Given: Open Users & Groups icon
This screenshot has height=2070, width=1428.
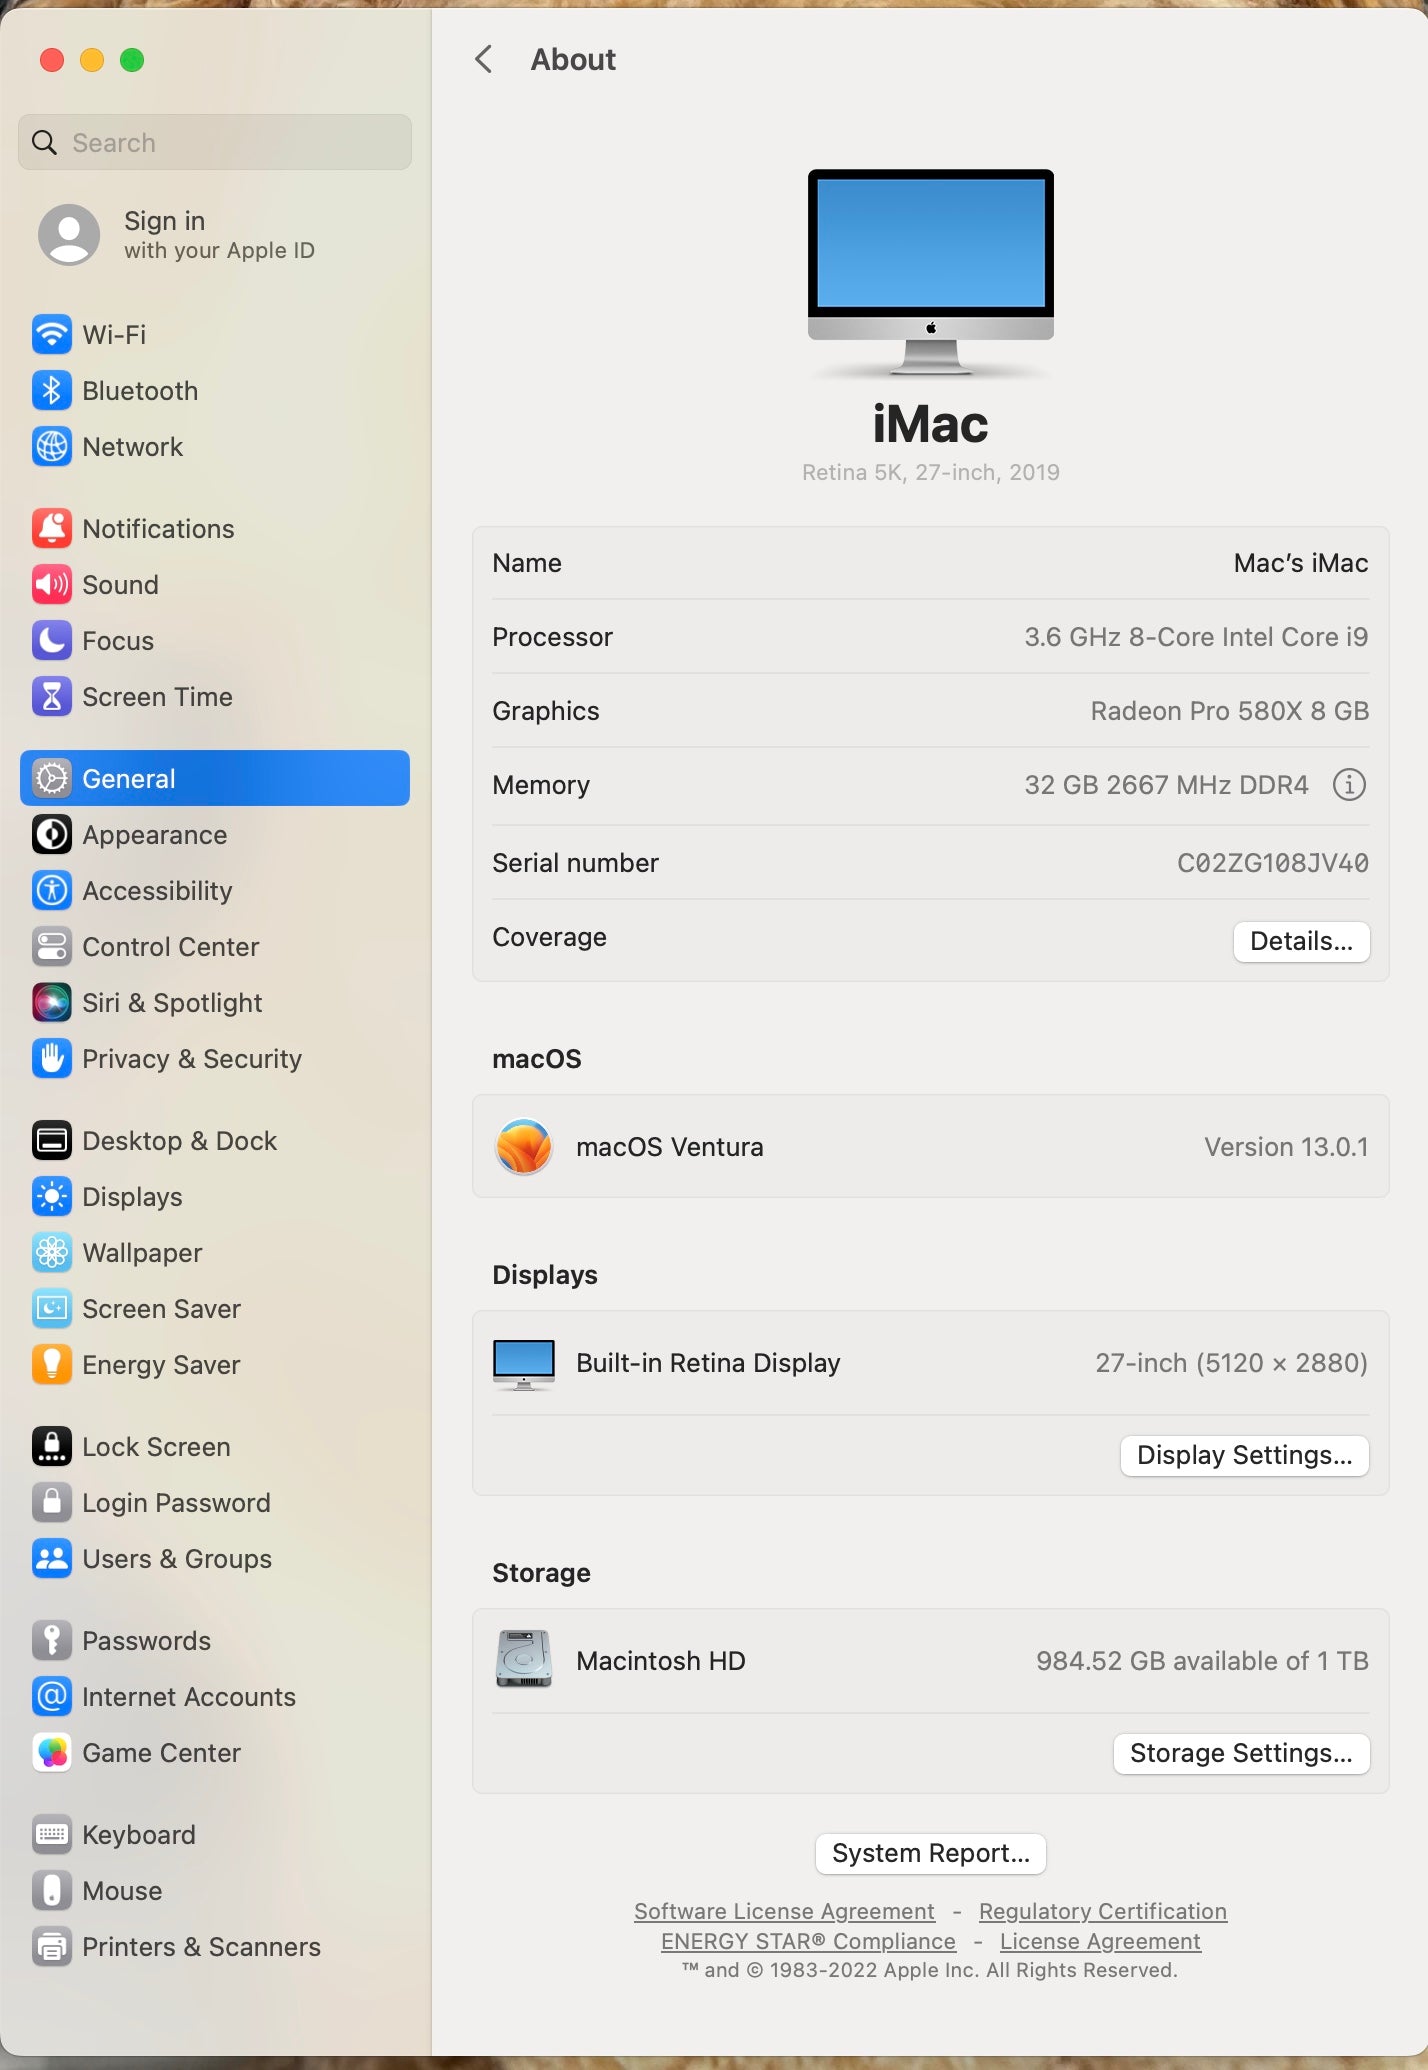Looking at the screenshot, I should pyautogui.click(x=52, y=1559).
